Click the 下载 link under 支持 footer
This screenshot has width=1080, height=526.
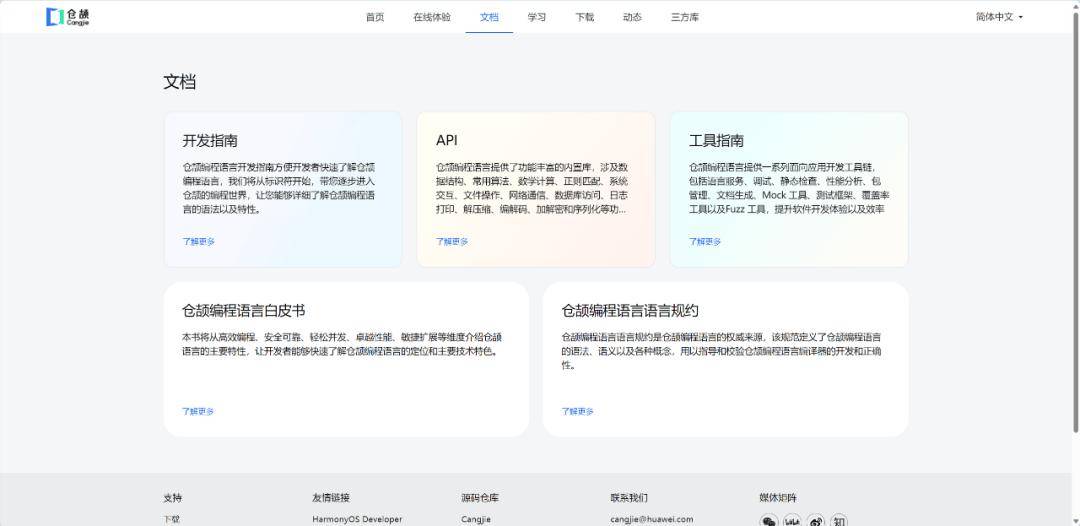(172, 520)
